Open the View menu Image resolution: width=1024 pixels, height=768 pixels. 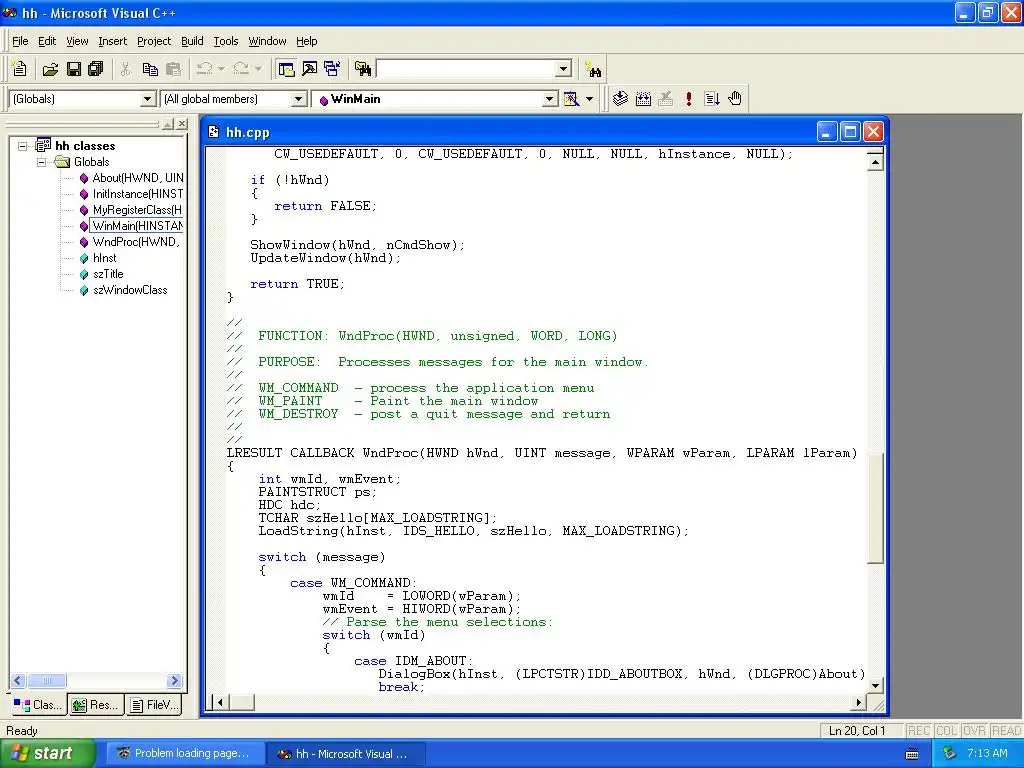point(77,41)
